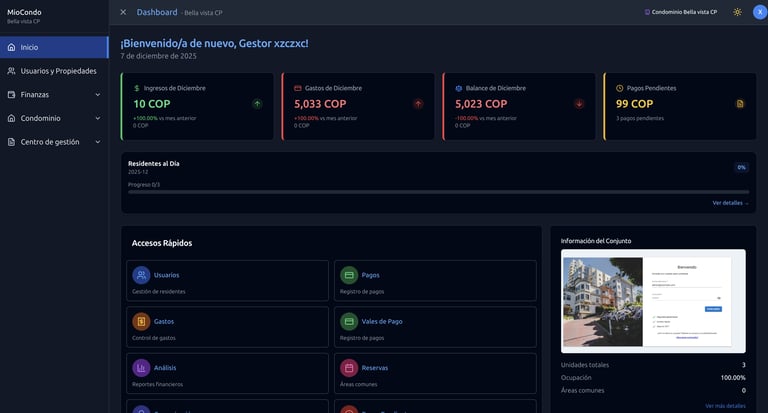Click the dollar icon on Ingresos card
Screen dimensions: 768x413
(x=137, y=88)
